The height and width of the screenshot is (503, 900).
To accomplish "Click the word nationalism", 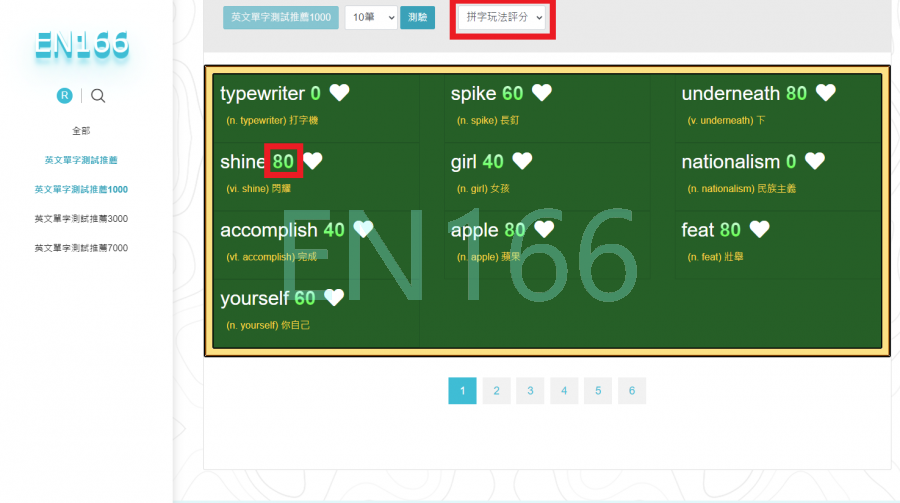I will (731, 162).
